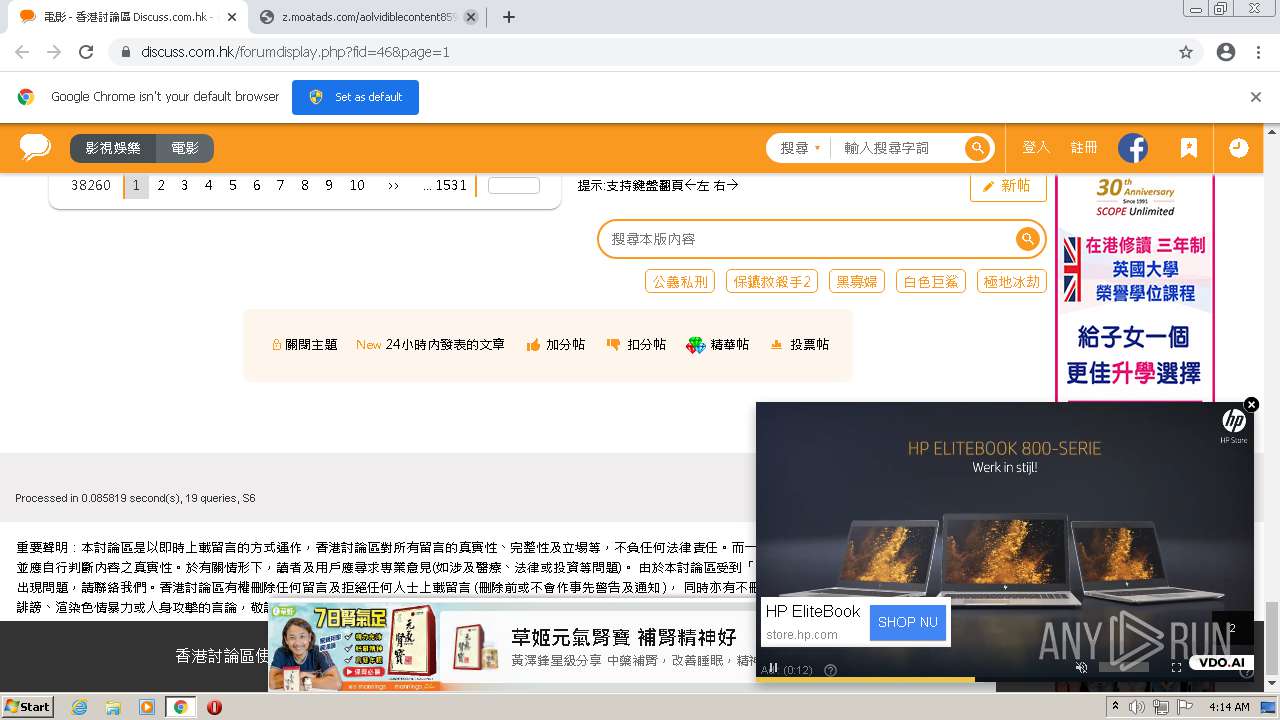The width and height of the screenshot is (1280, 720).
Task: Click the 公義私刑 tag
Action: 680,281
